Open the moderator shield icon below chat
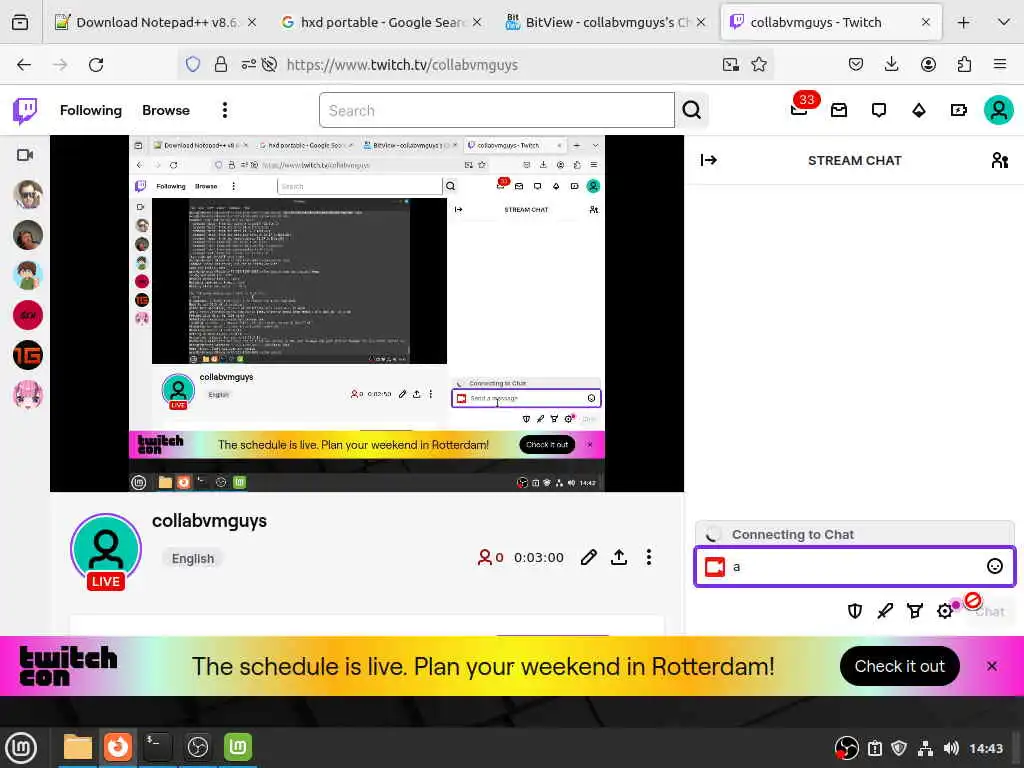 pos(854,611)
